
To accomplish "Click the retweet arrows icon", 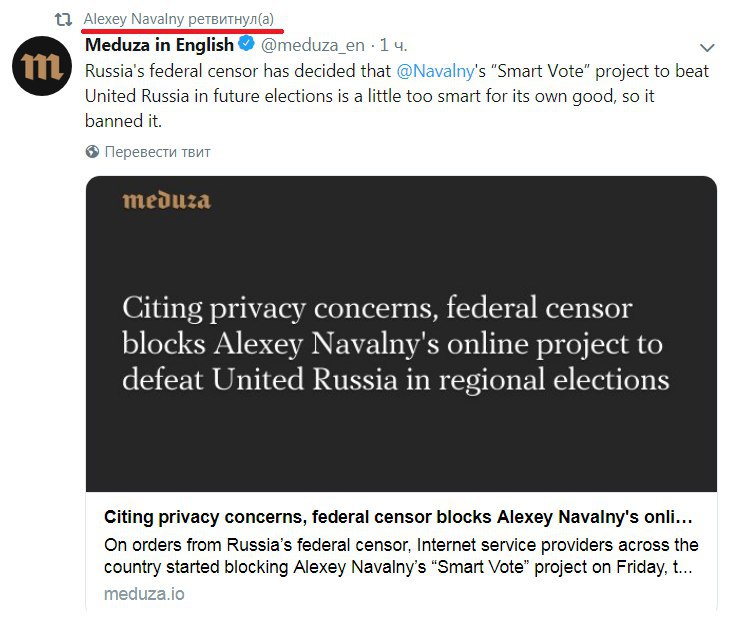I will (63, 20).
